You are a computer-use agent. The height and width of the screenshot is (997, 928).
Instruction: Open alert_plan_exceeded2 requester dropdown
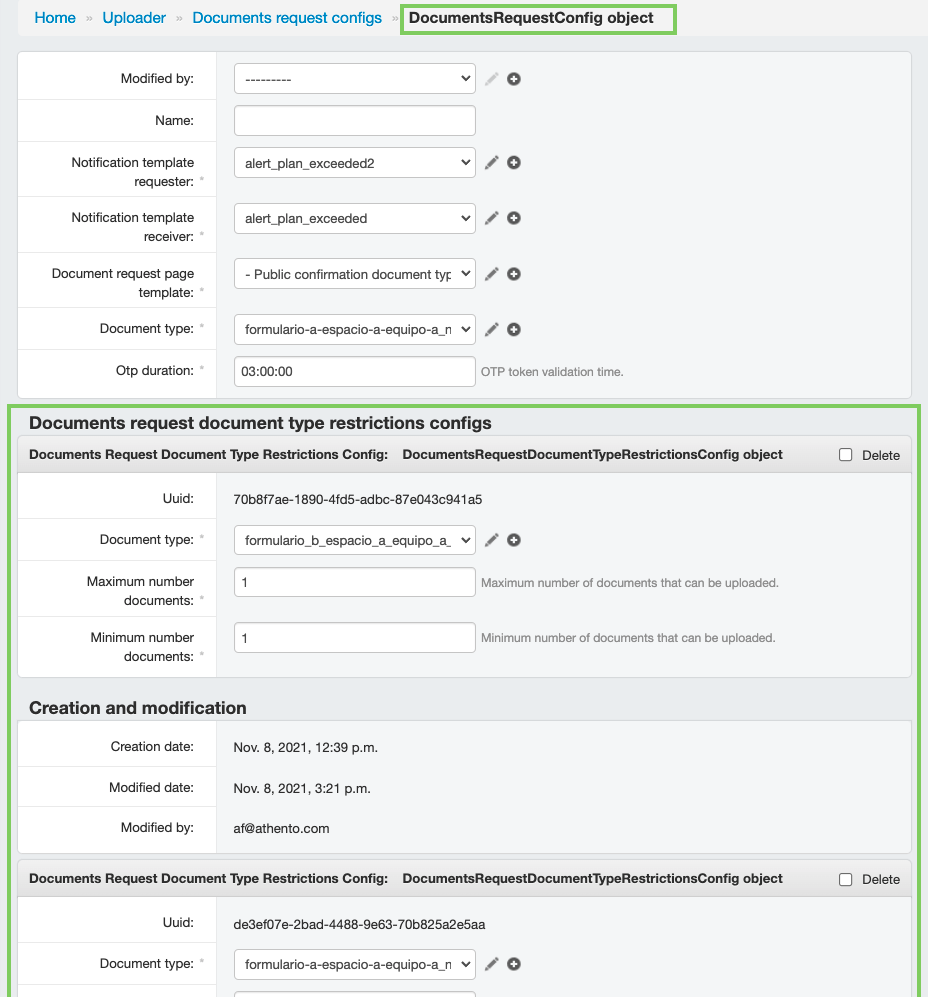point(354,162)
